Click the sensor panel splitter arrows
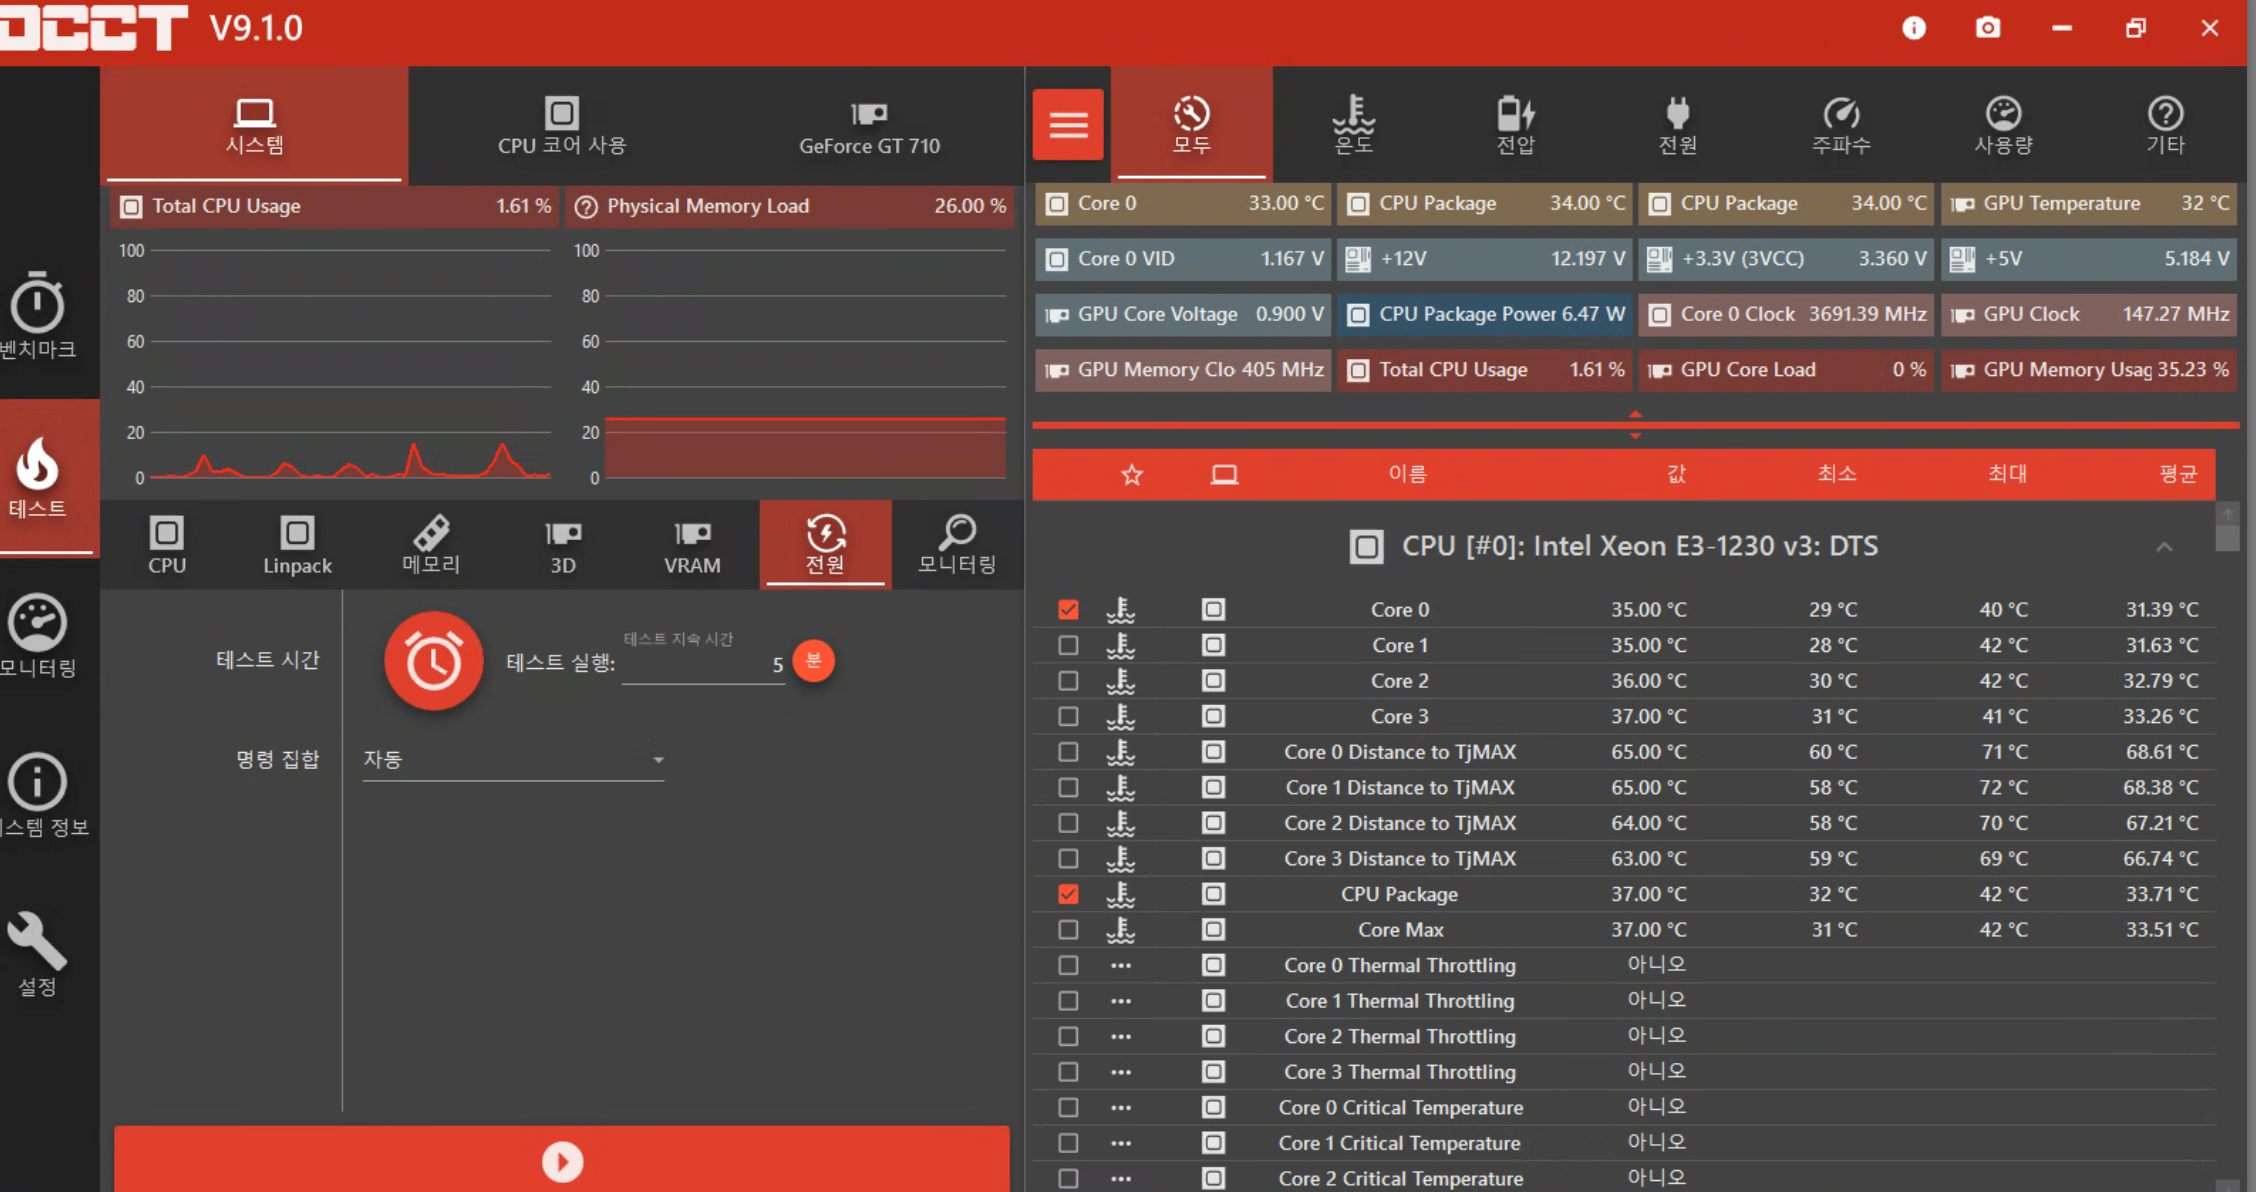Image resolution: width=2256 pixels, height=1192 pixels. click(1635, 425)
